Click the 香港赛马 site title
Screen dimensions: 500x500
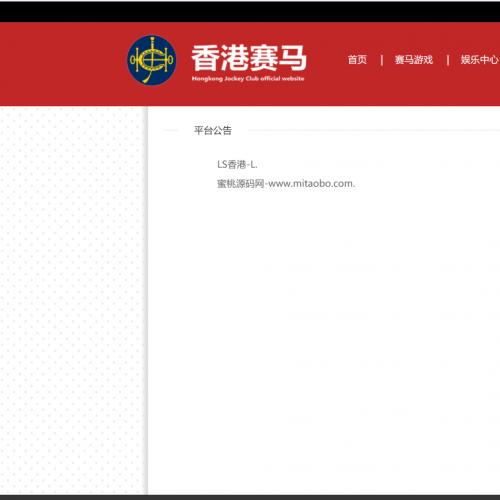click(x=249, y=58)
